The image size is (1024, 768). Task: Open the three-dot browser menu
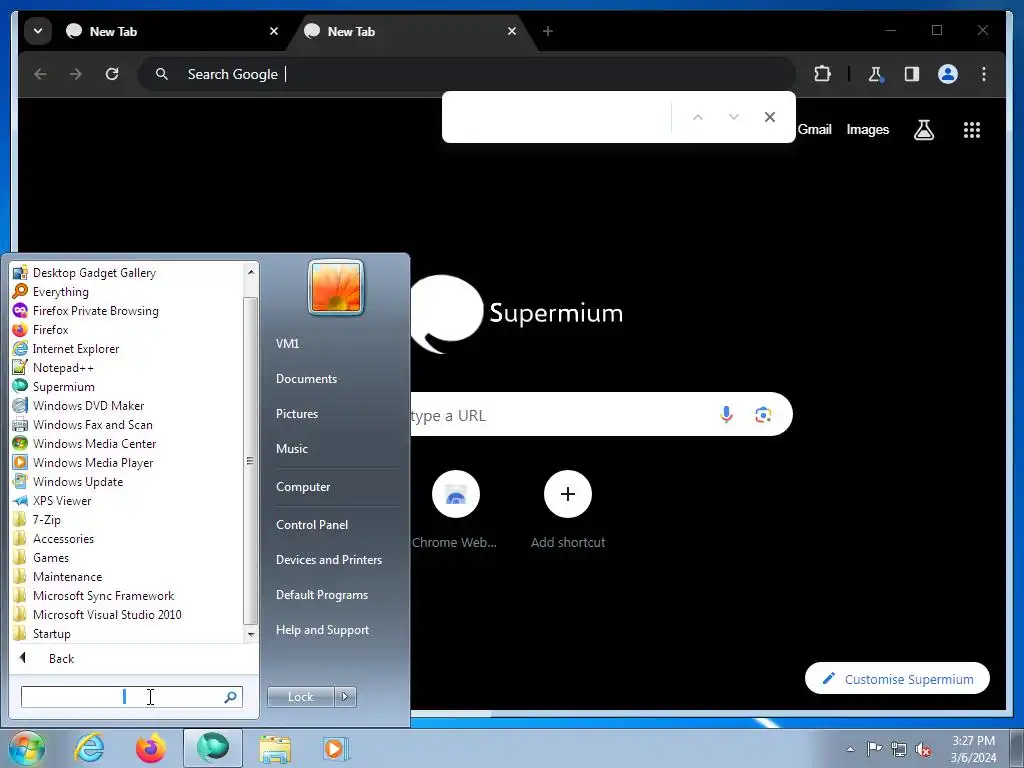(984, 74)
